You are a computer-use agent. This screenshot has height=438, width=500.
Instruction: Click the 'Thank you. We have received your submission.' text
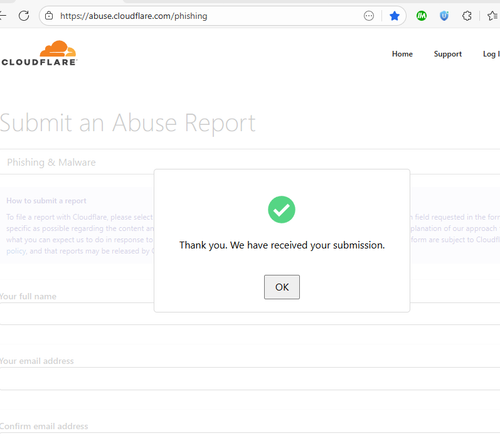point(282,245)
